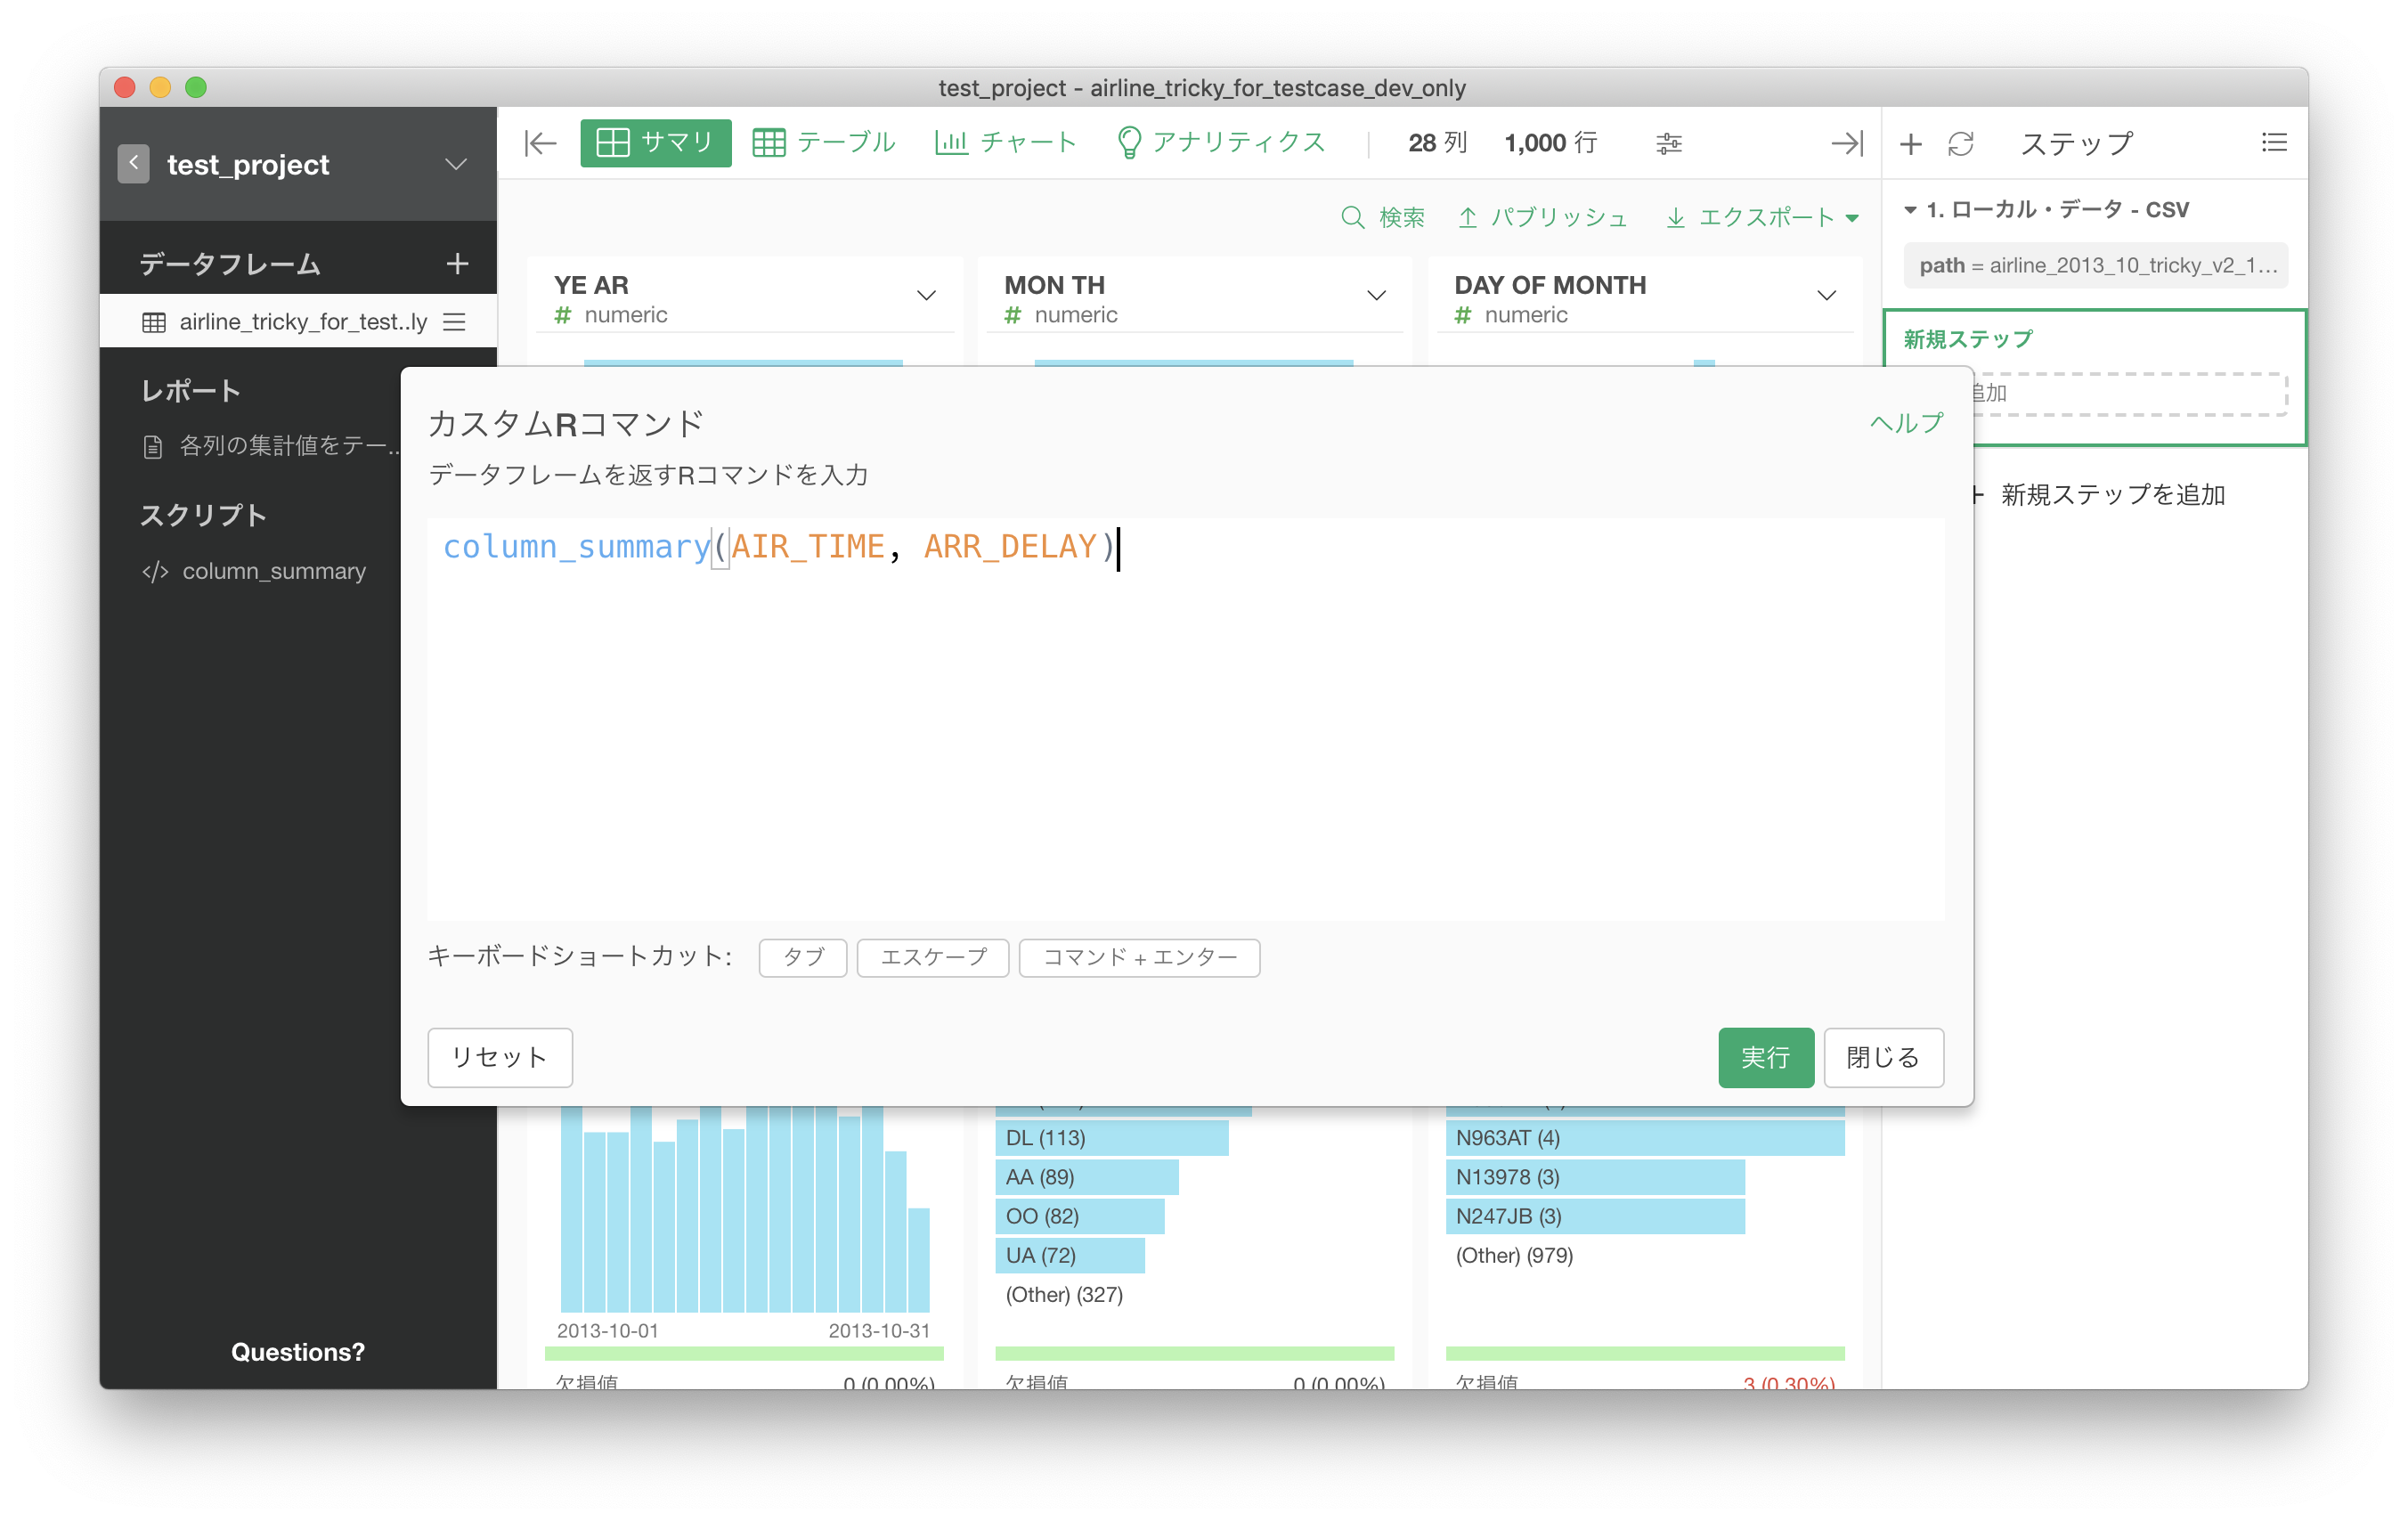The height and width of the screenshot is (1521, 2408).
Task: Add a step with the plus icon
Action: coord(1910,144)
